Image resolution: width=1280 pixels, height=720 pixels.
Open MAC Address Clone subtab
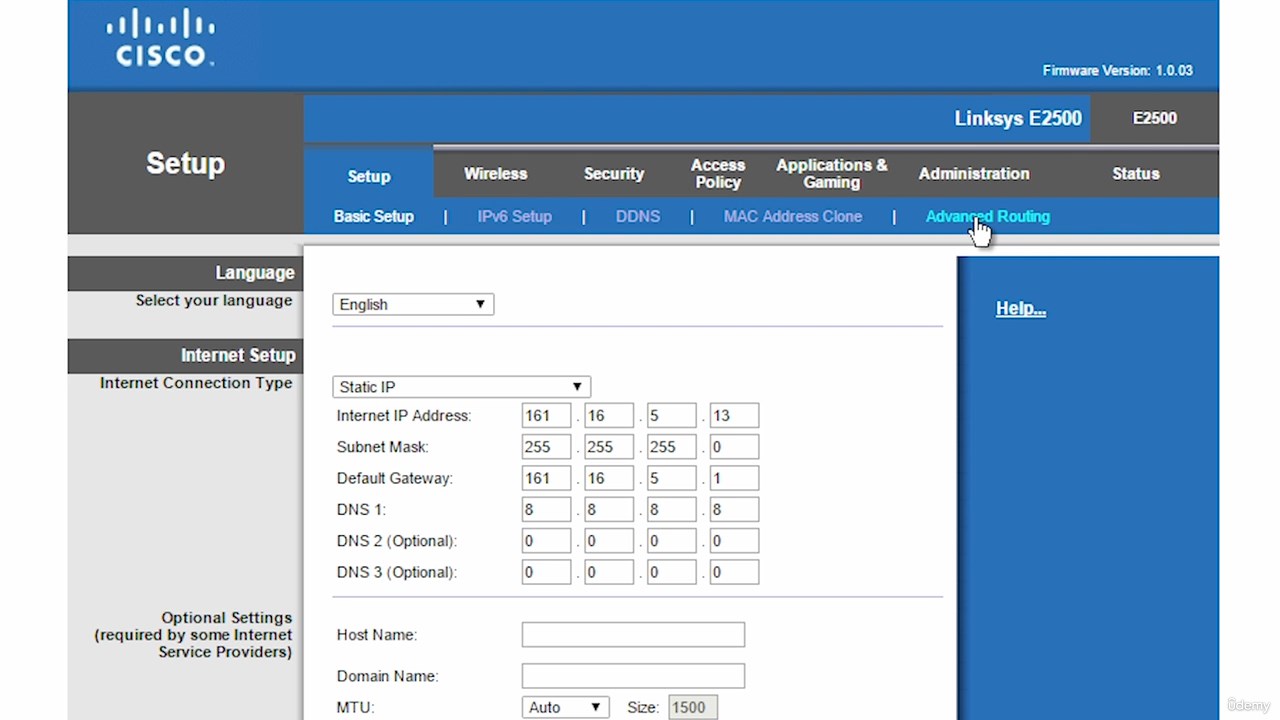pos(793,216)
